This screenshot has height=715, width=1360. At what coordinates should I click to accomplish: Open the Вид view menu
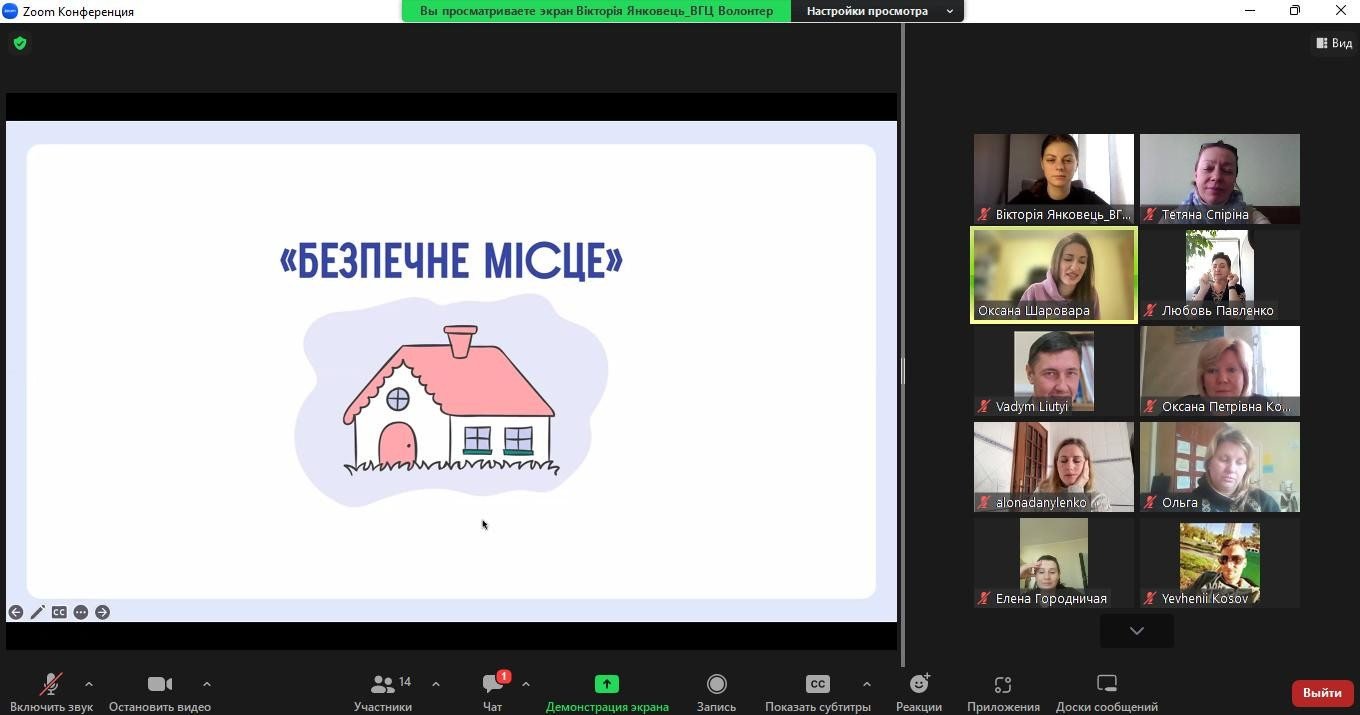(x=1334, y=43)
